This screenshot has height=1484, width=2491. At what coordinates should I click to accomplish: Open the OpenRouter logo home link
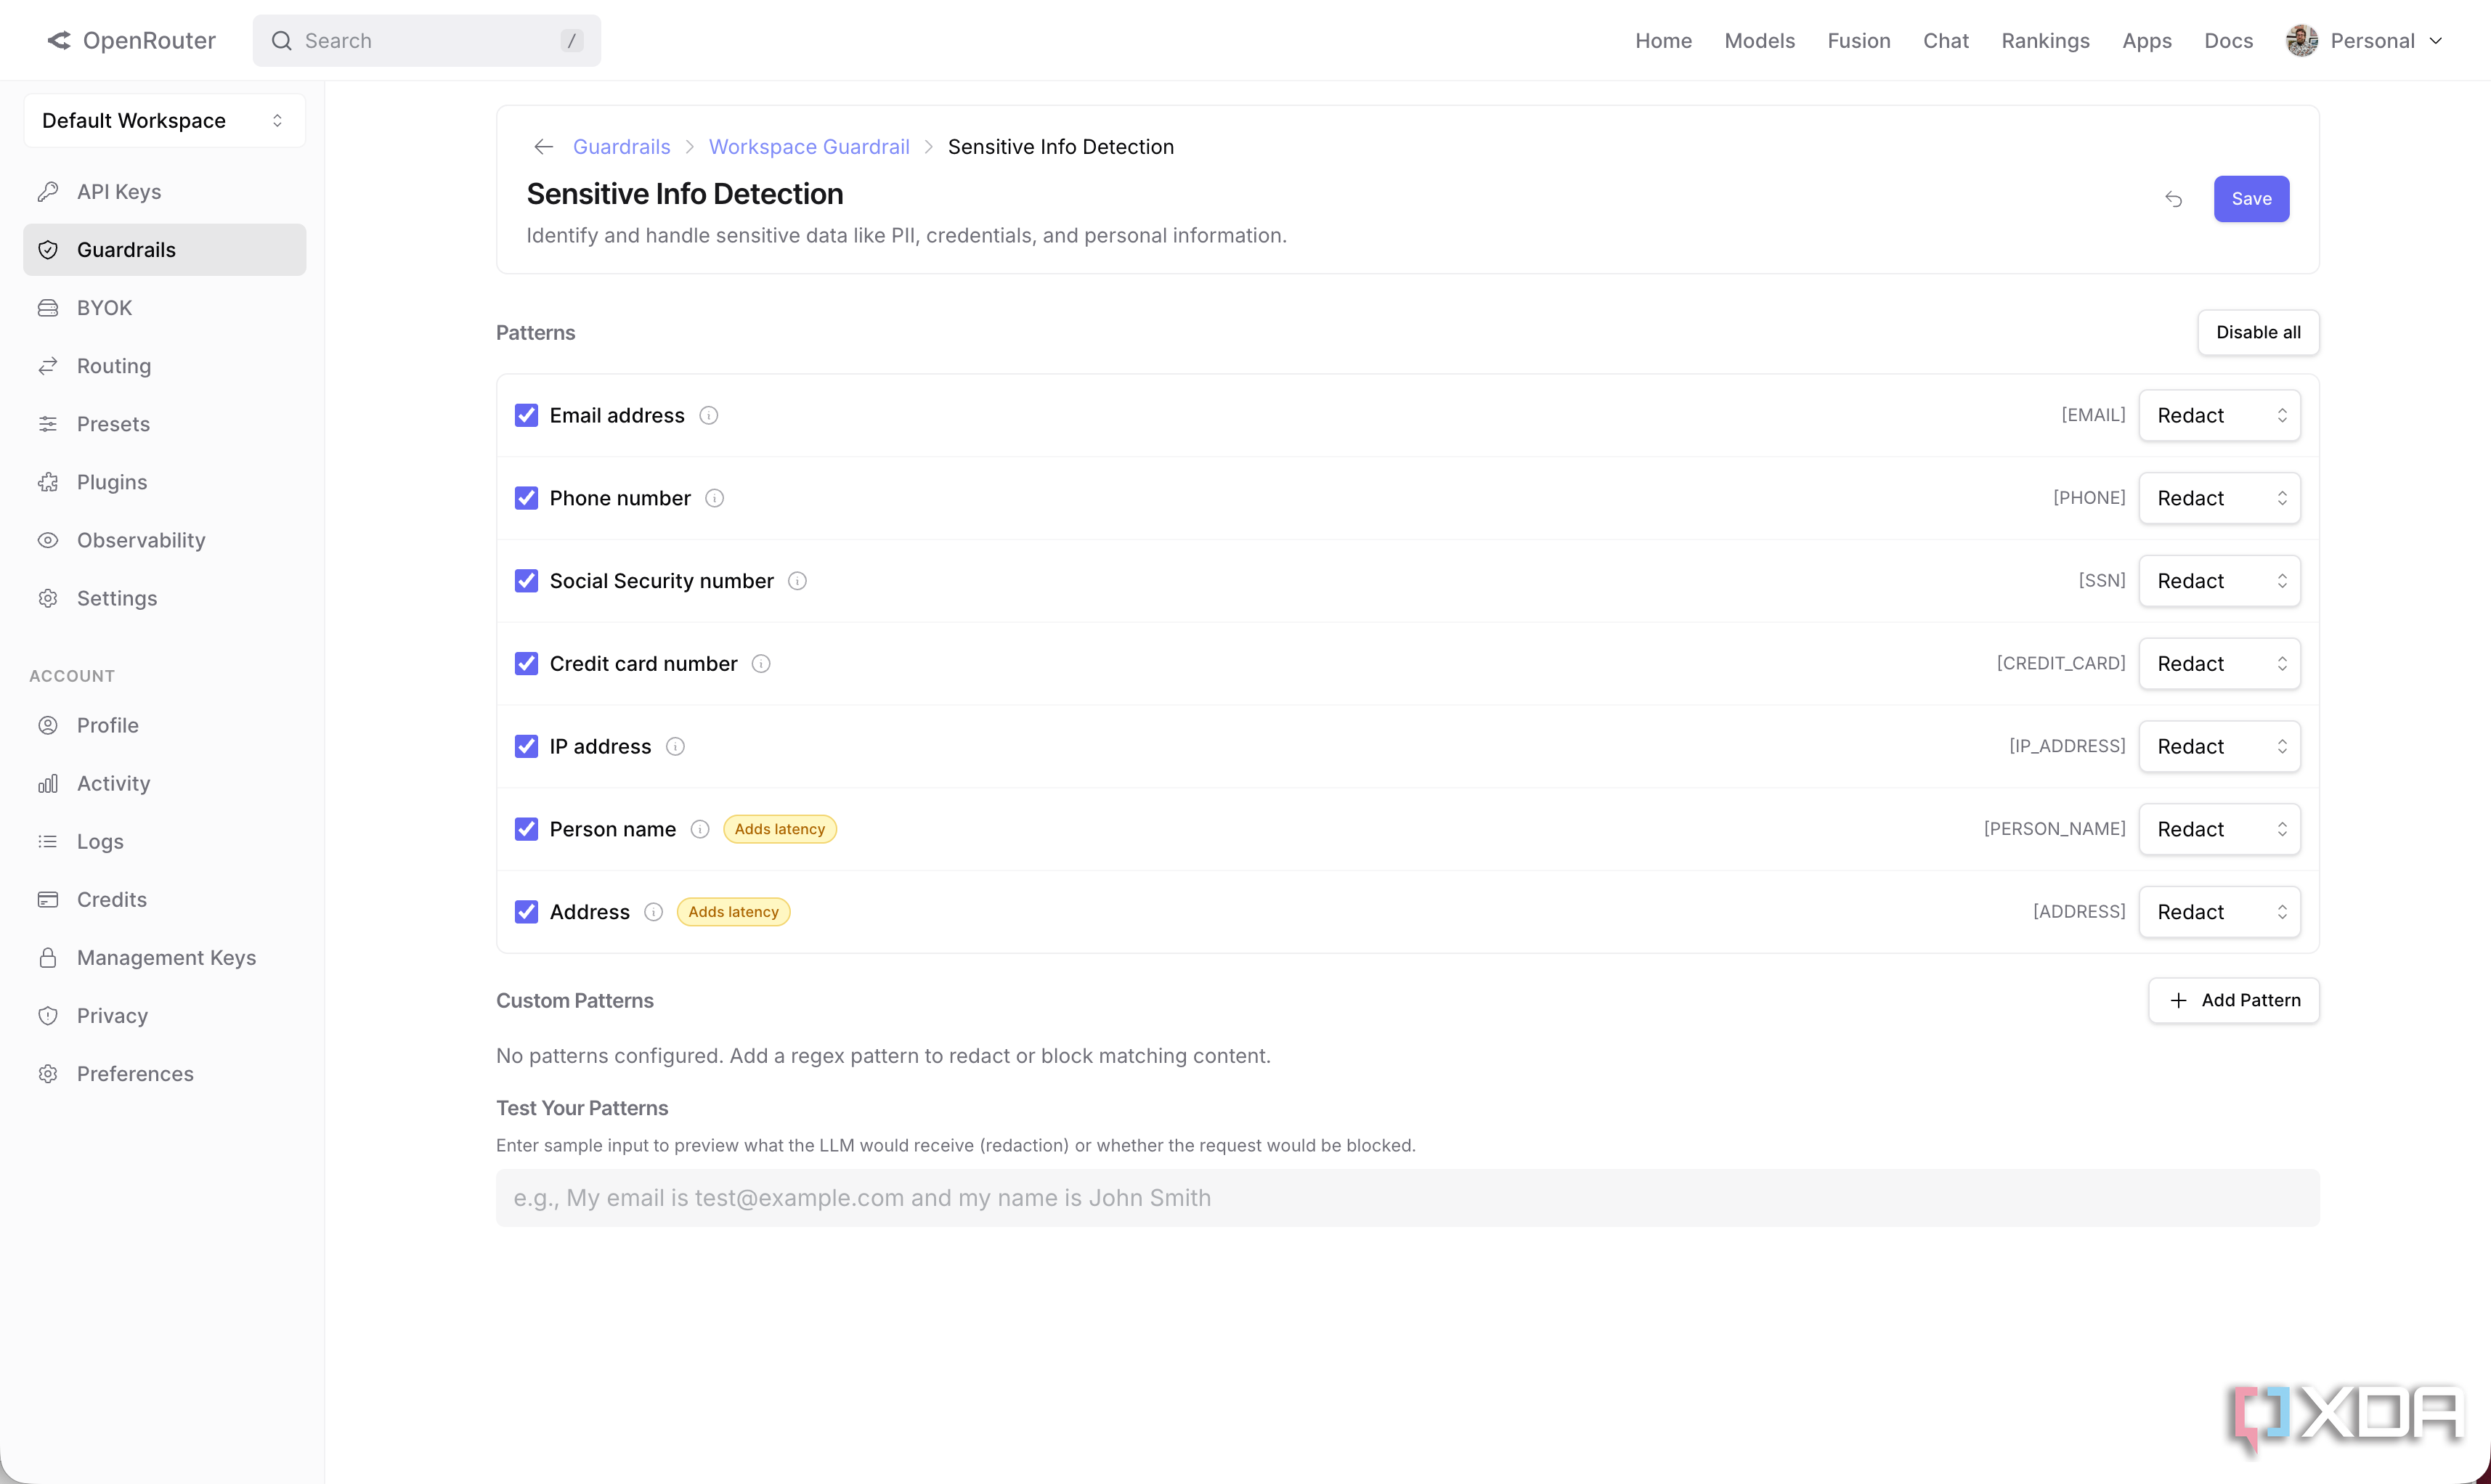pyautogui.click(x=131, y=41)
